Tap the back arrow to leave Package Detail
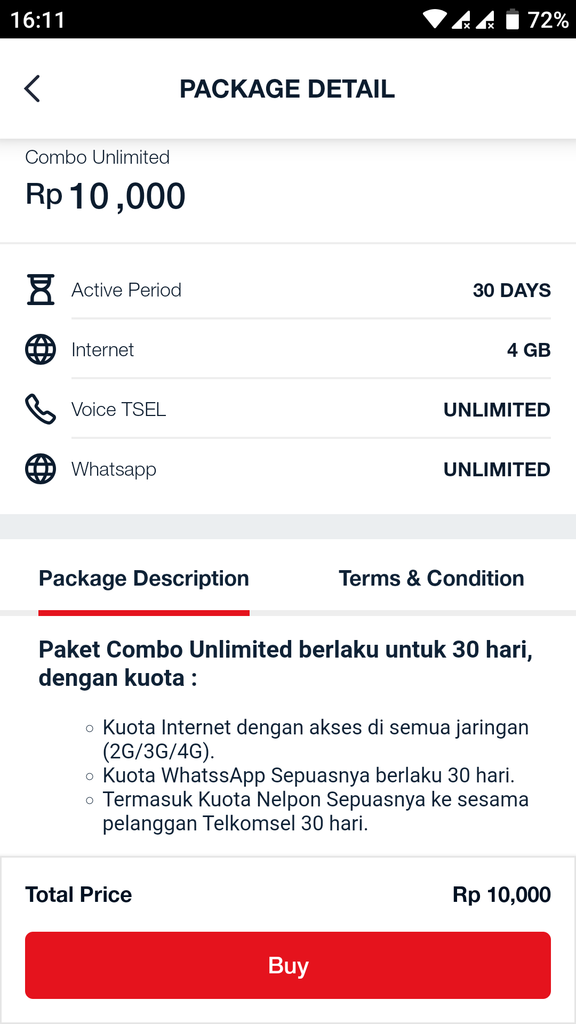576x1024 pixels. [x=32, y=88]
